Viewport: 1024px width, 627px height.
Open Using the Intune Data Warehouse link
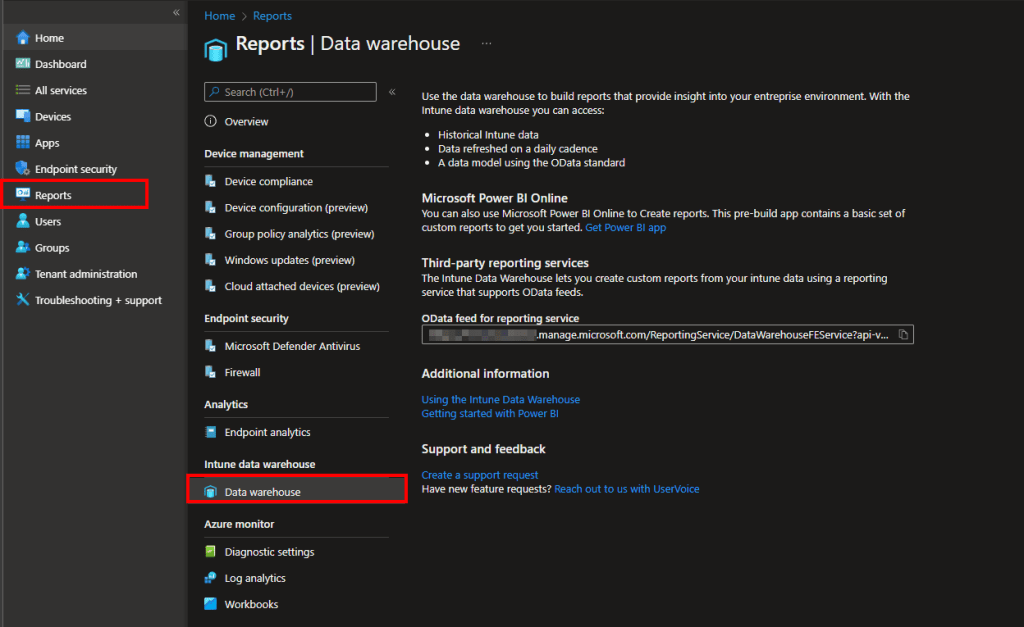(500, 399)
